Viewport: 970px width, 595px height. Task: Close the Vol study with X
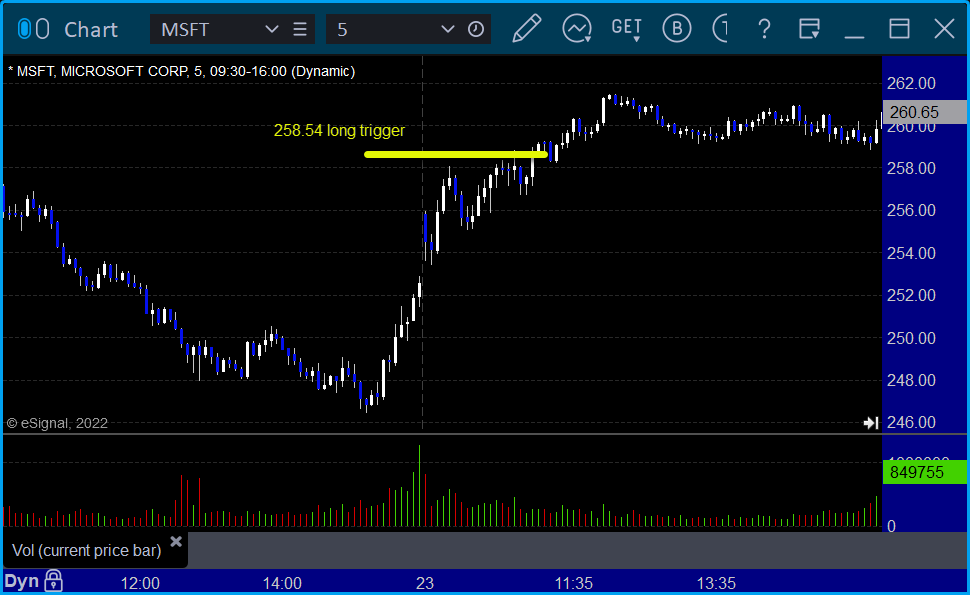click(176, 542)
